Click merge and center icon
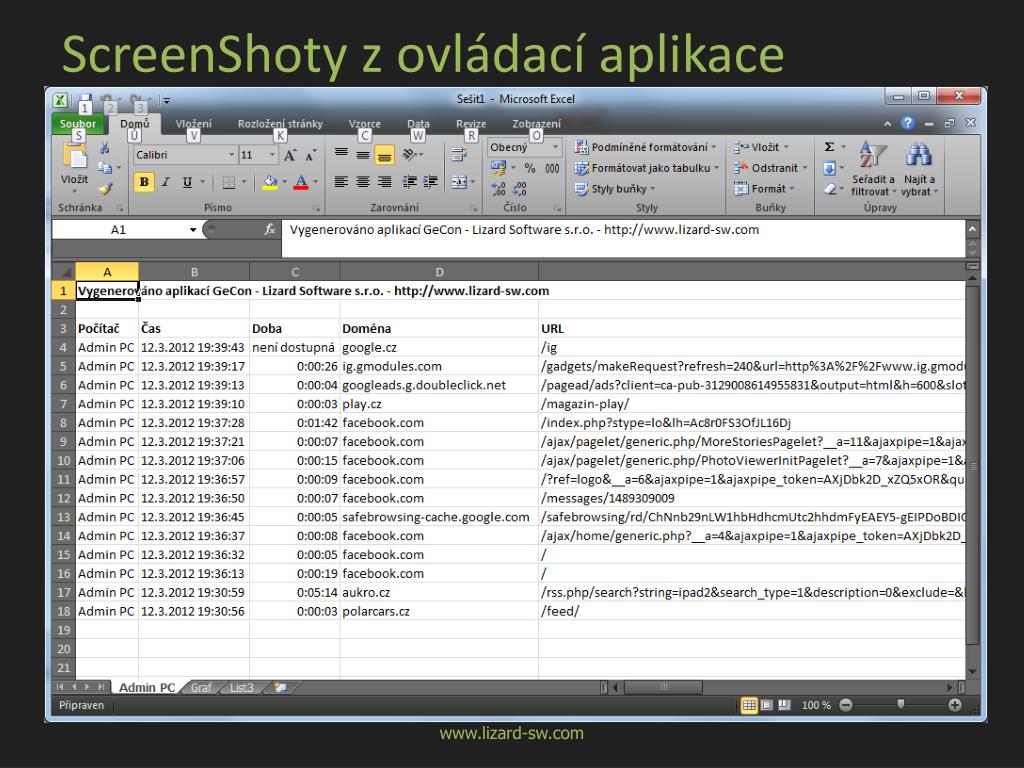 (459, 182)
